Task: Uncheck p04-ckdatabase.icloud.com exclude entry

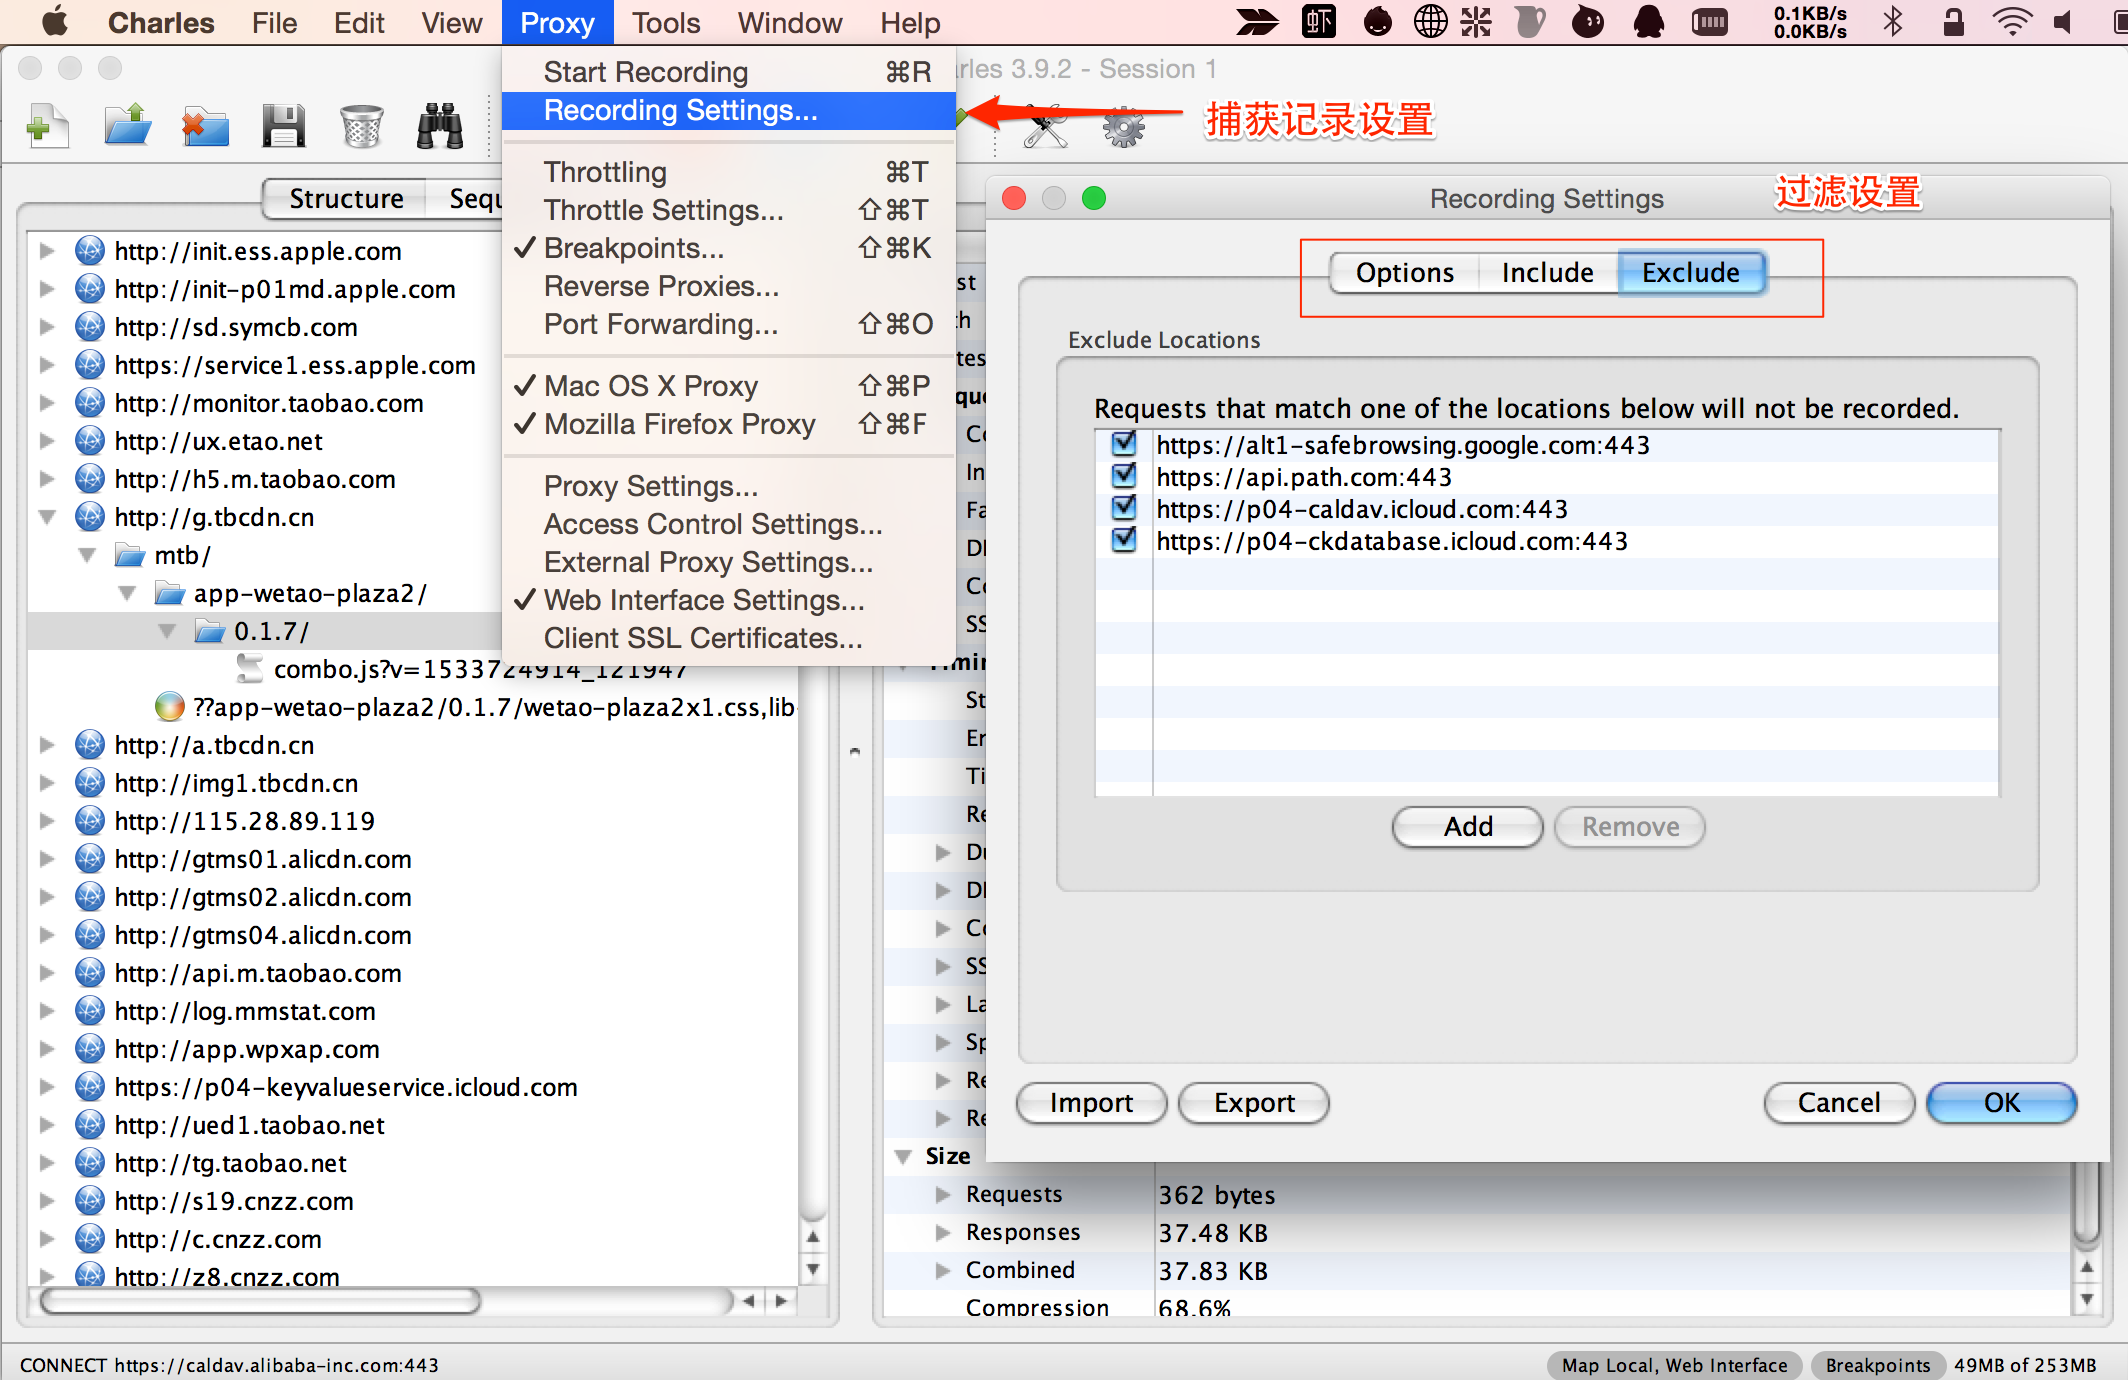Action: click(1124, 539)
